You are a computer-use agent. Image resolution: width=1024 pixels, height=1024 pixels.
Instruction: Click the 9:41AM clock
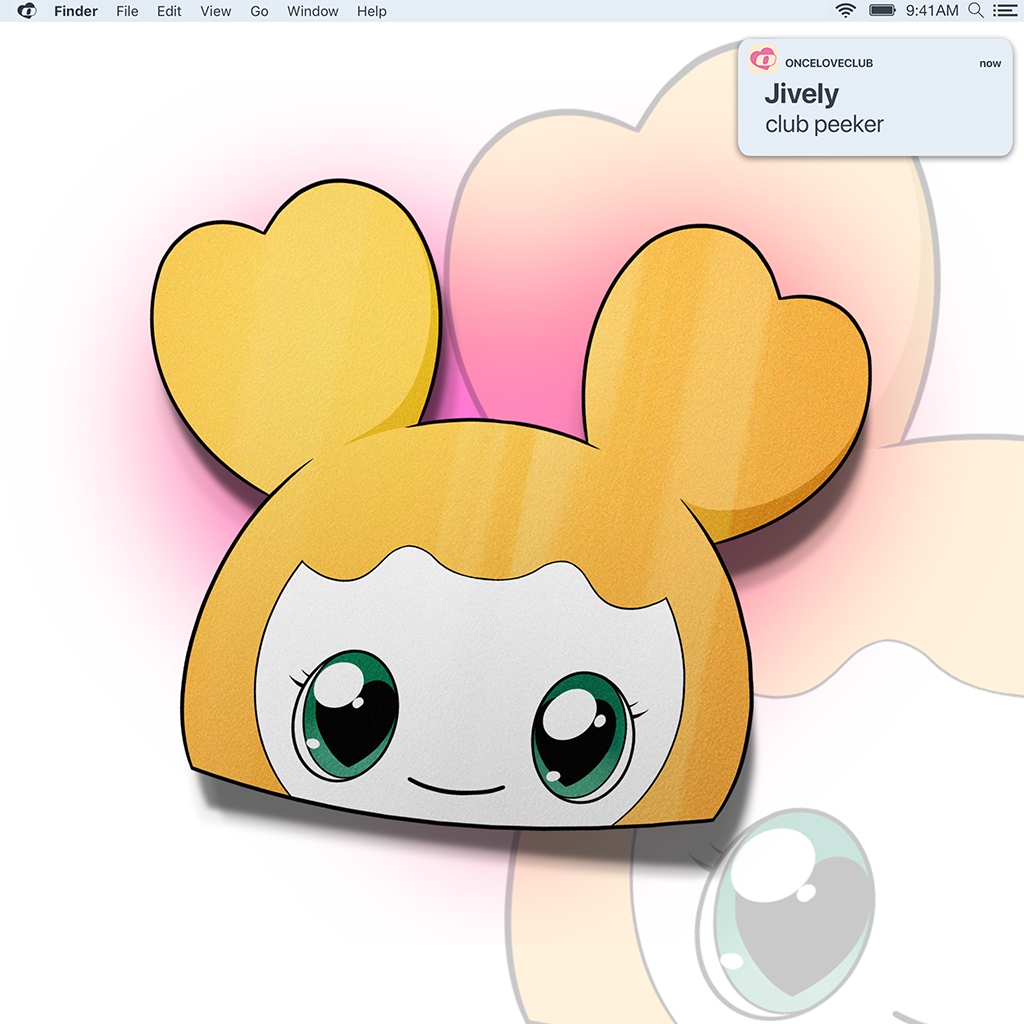click(x=931, y=11)
